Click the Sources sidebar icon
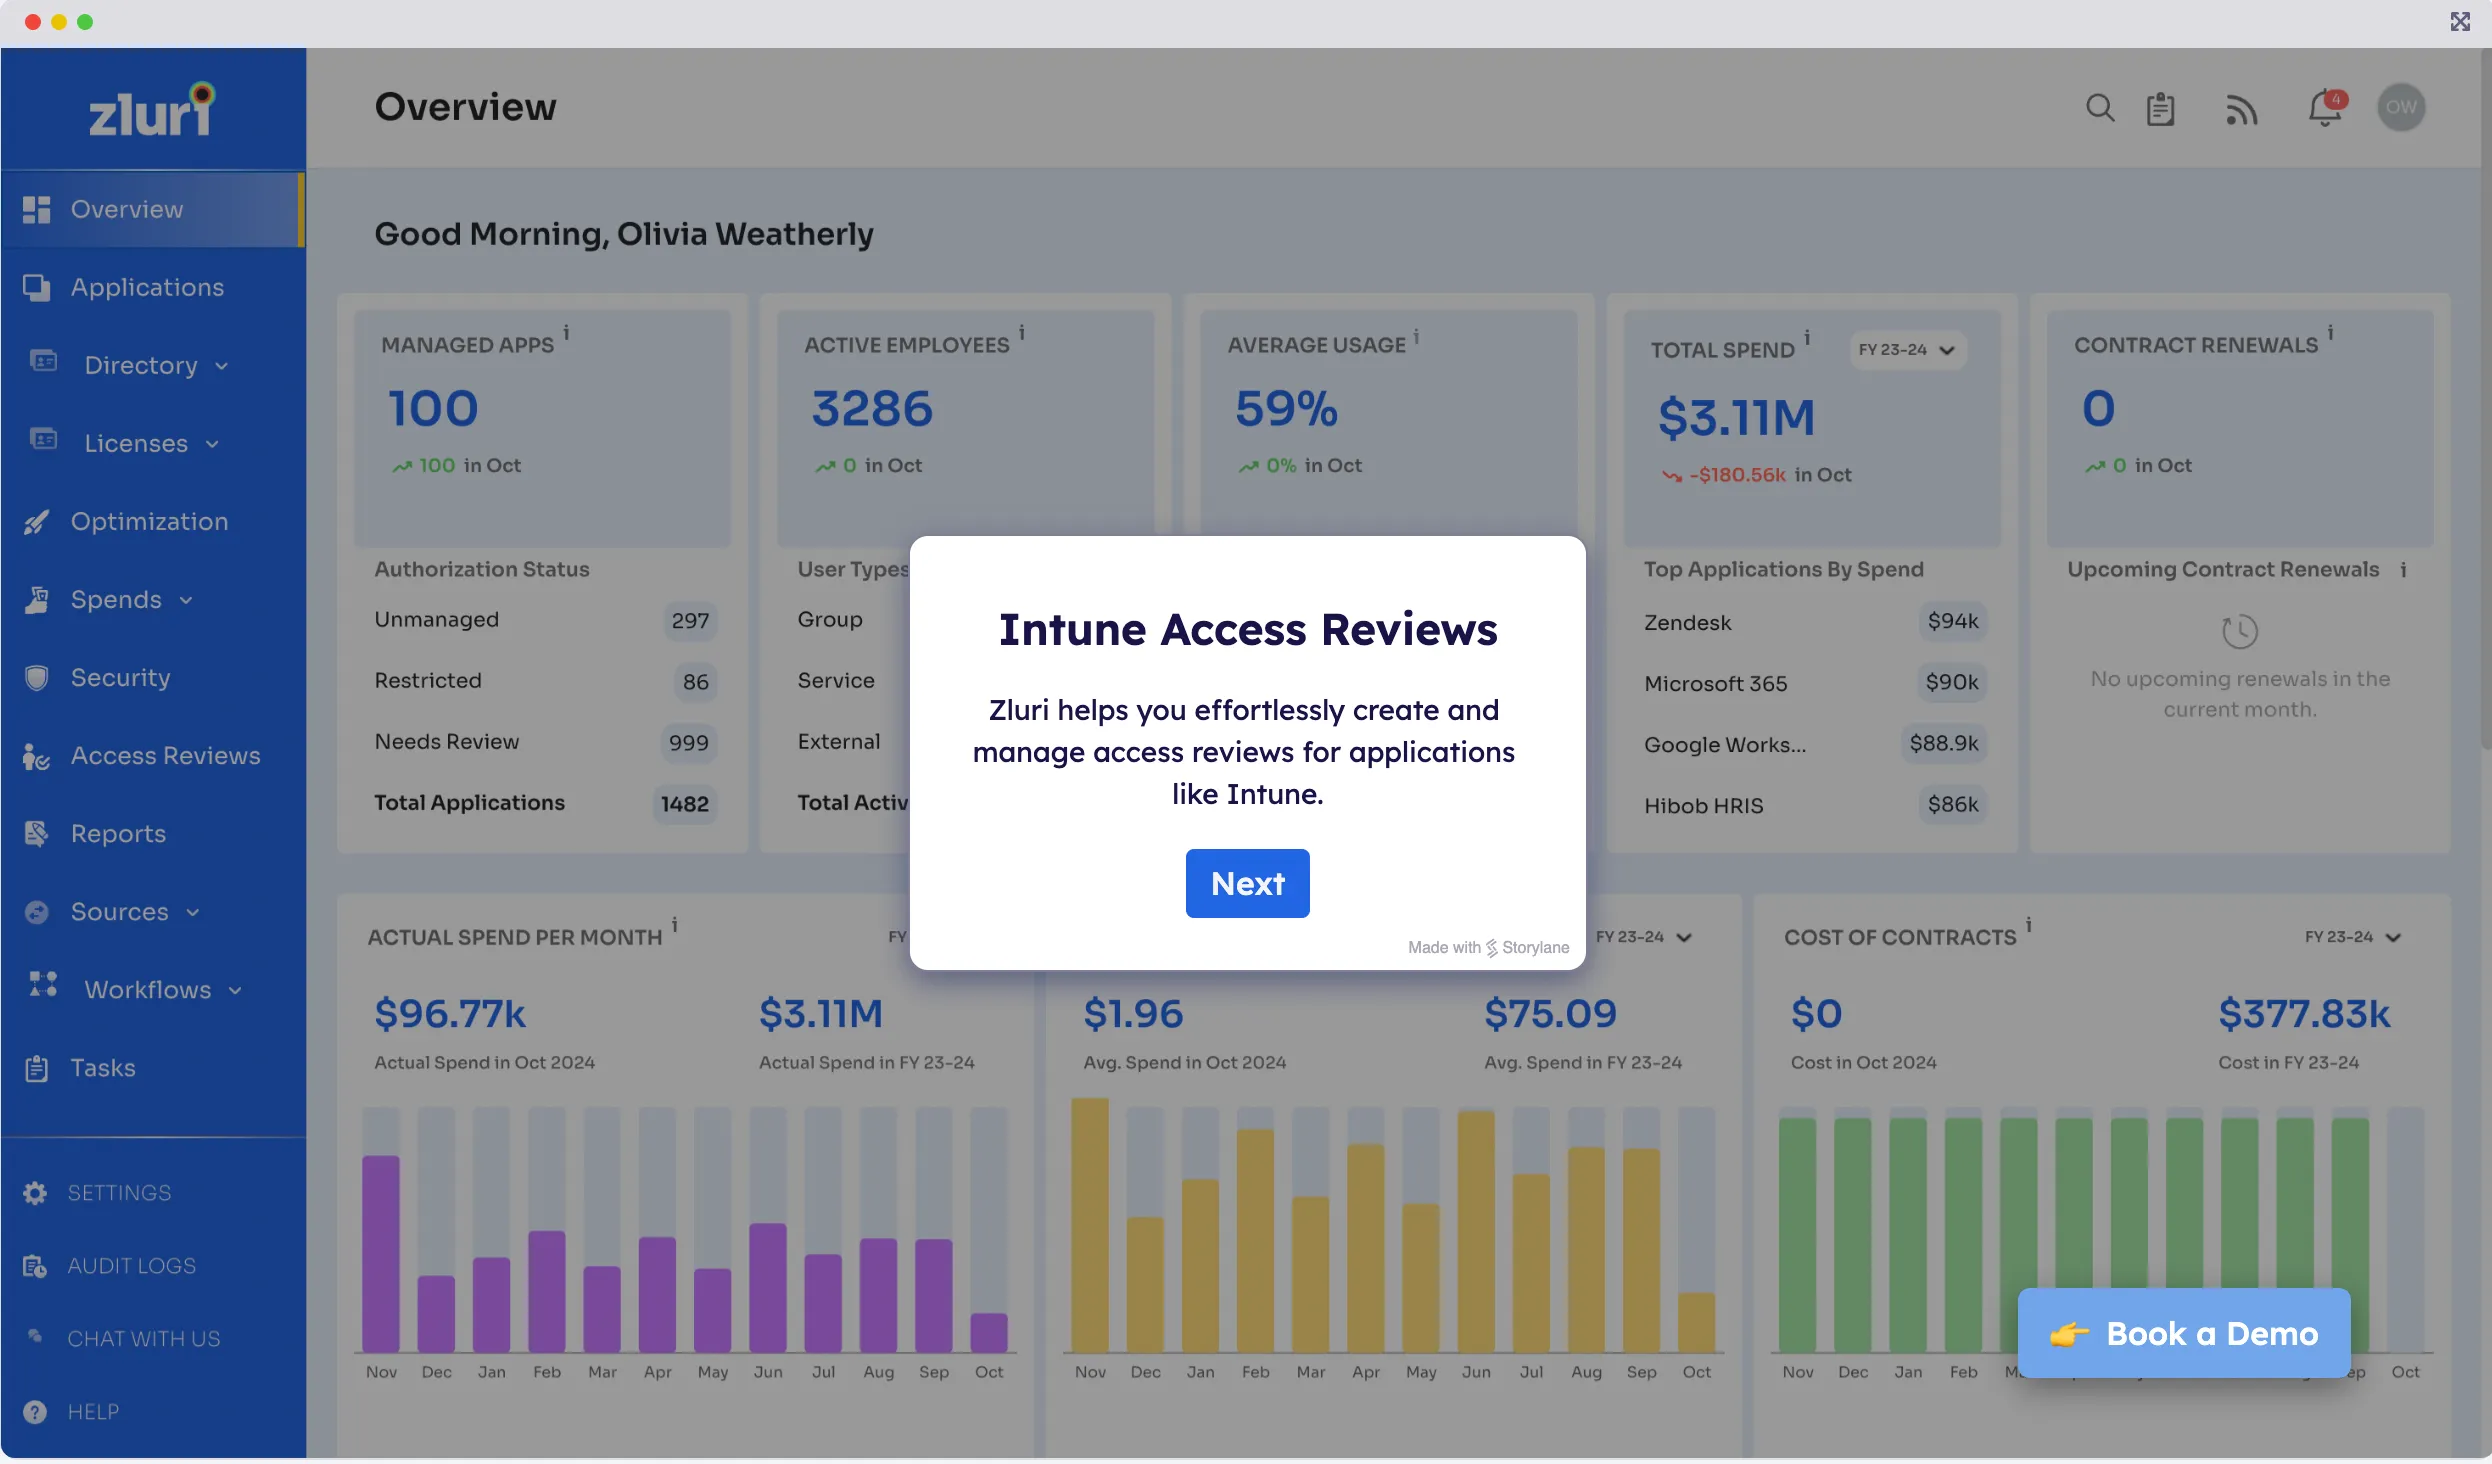The width and height of the screenshot is (2492, 1464). [x=37, y=912]
